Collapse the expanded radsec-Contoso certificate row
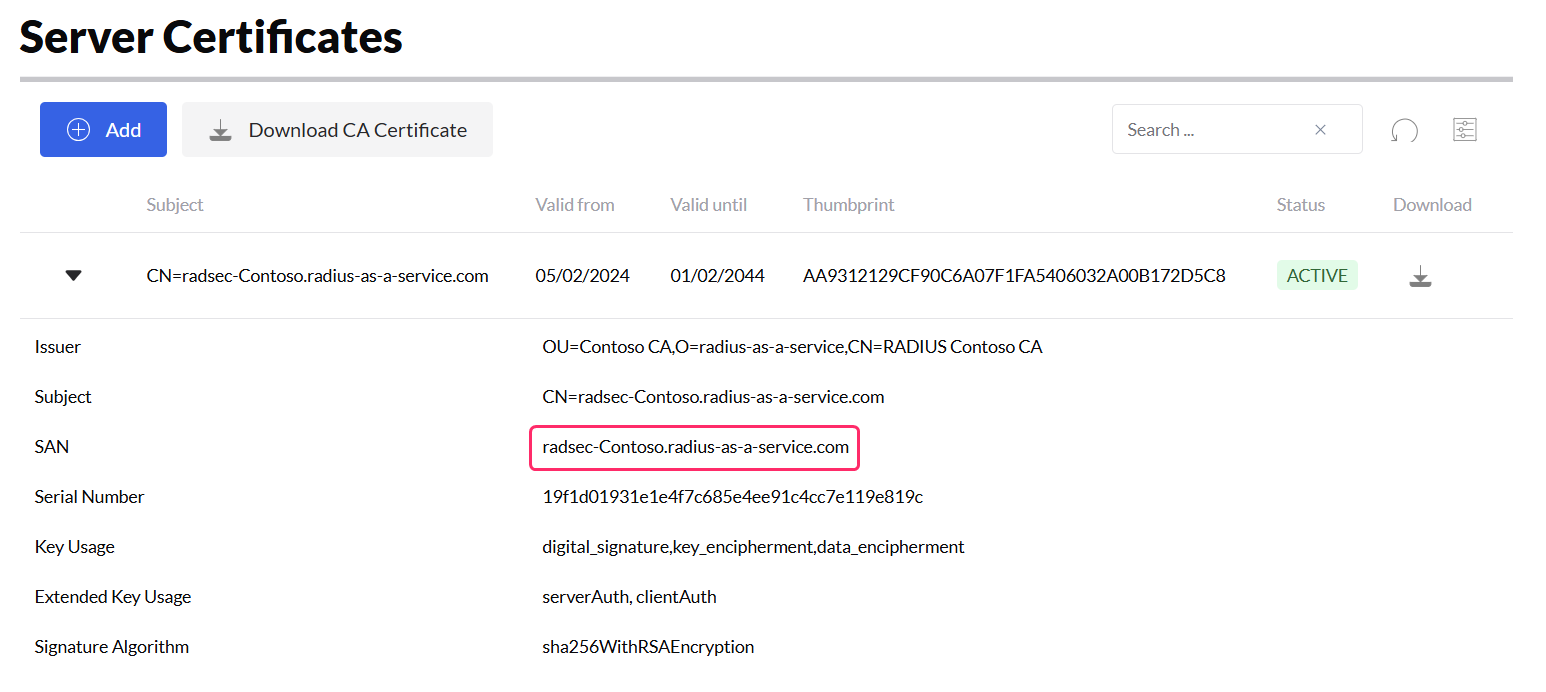The width and height of the screenshot is (1546, 692). (73, 276)
